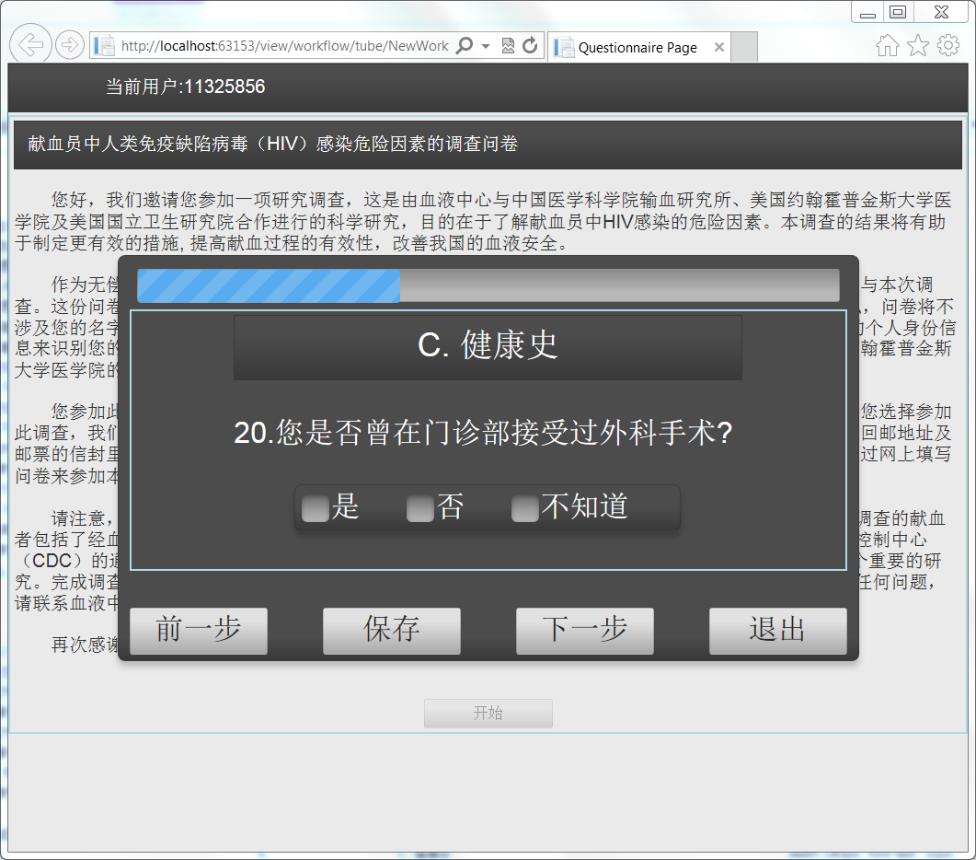The width and height of the screenshot is (976, 860).
Task: Open Favorites star icon
Action: 917,45
